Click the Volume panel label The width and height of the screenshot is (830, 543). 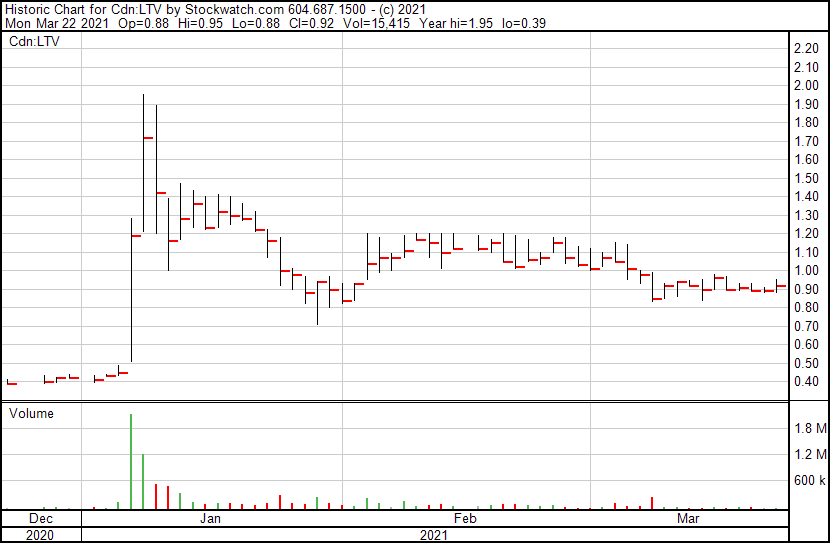[31, 413]
